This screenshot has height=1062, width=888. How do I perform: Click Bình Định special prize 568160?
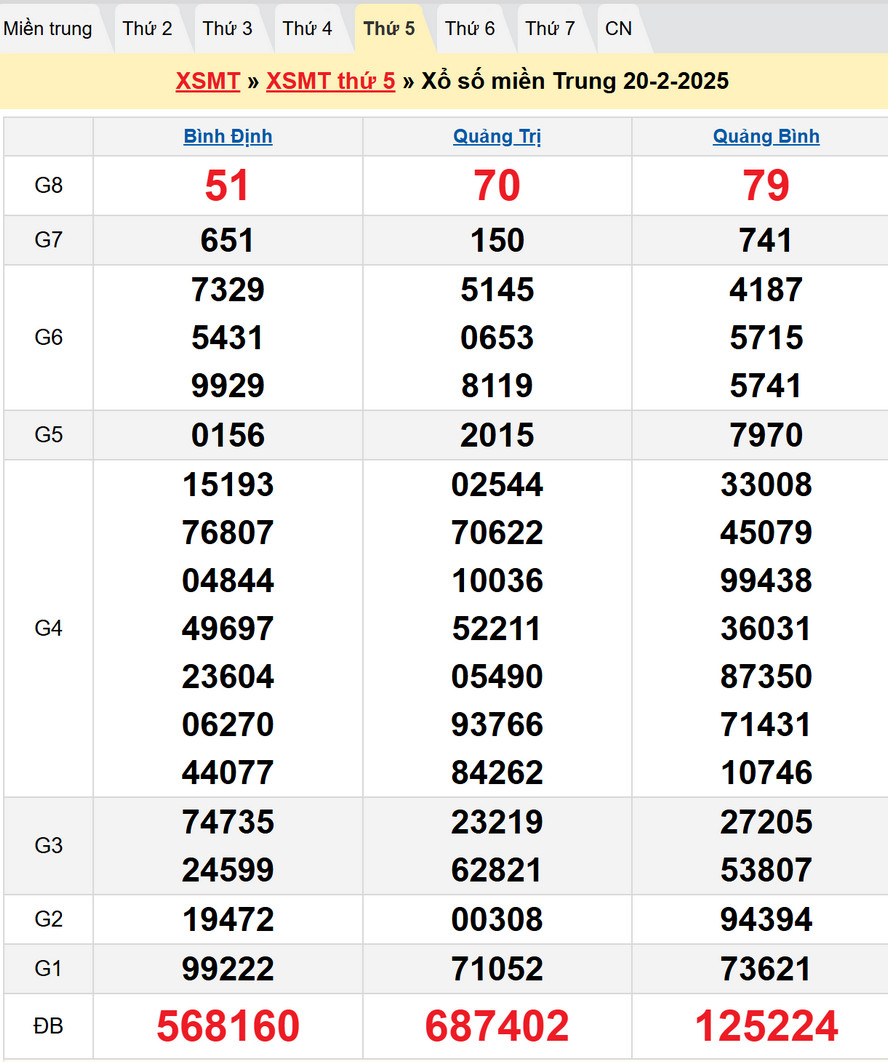tap(228, 1026)
